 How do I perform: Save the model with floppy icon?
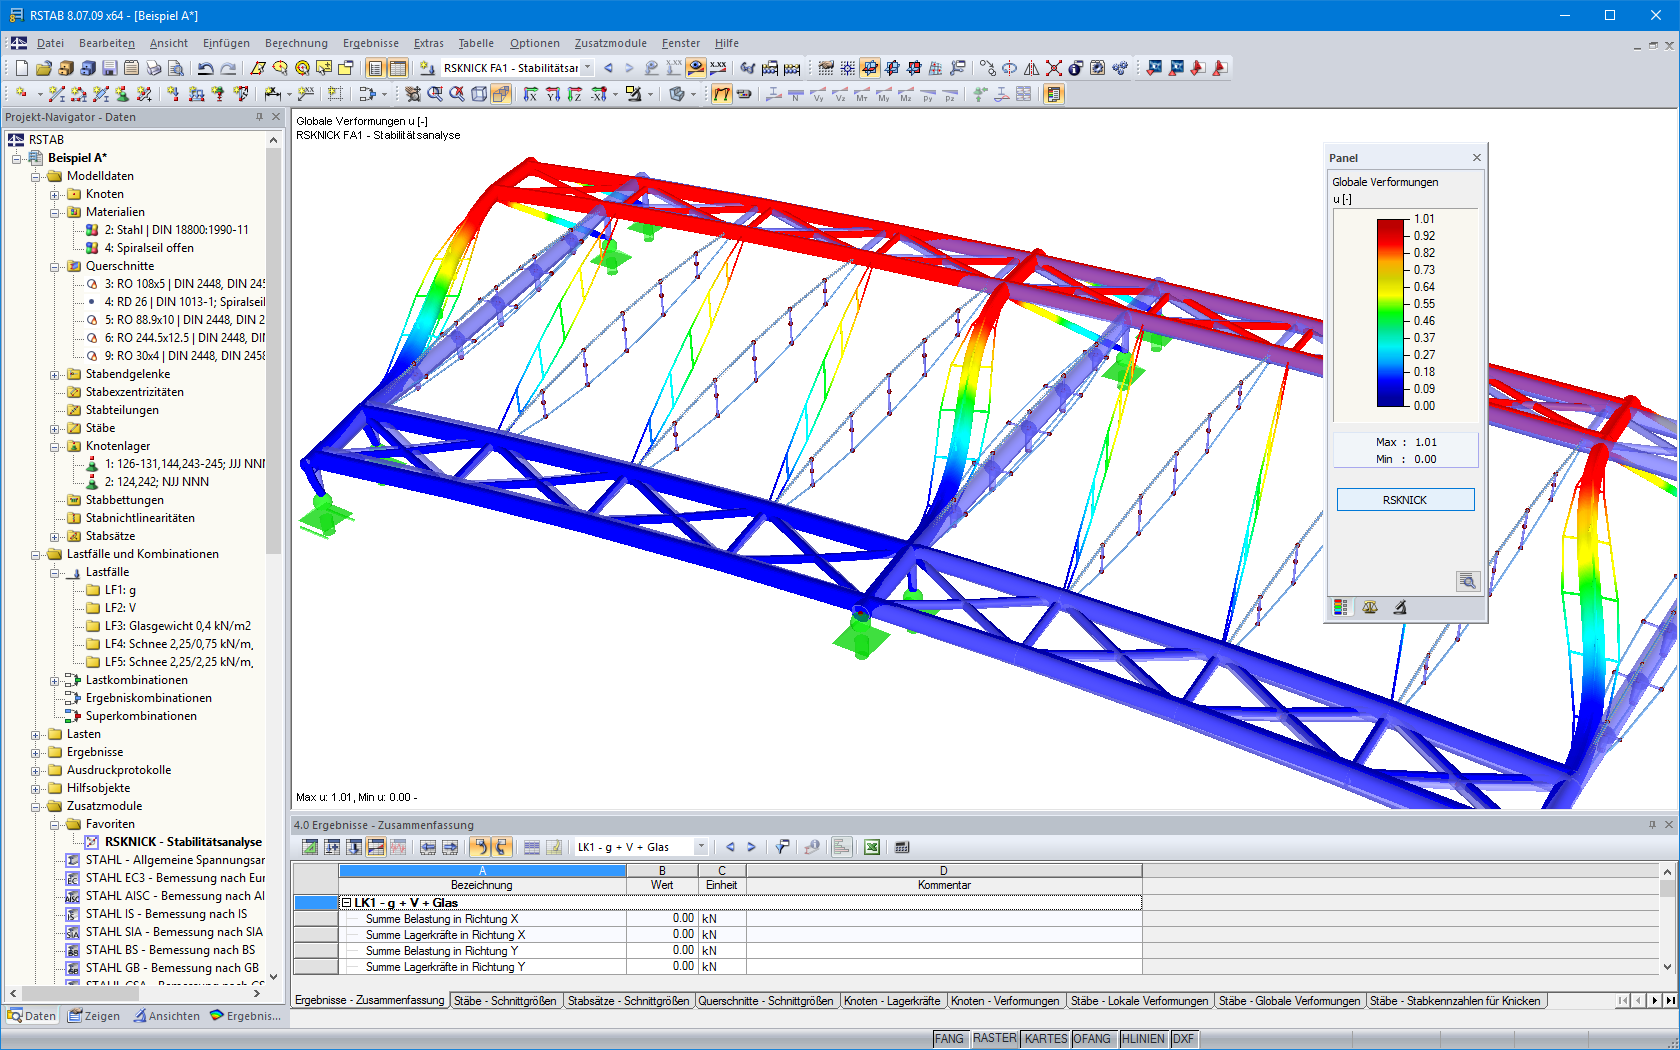point(110,68)
